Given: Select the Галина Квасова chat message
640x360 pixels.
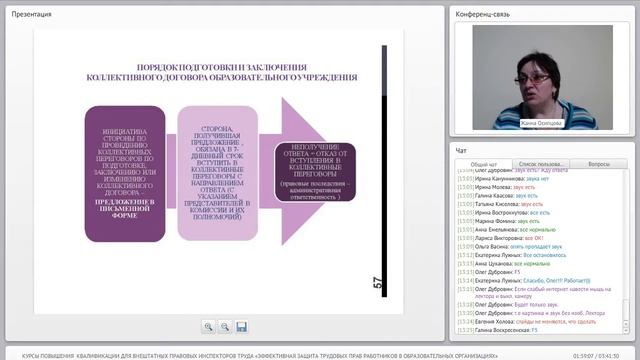Looking at the screenshot, I should point(498,196).
